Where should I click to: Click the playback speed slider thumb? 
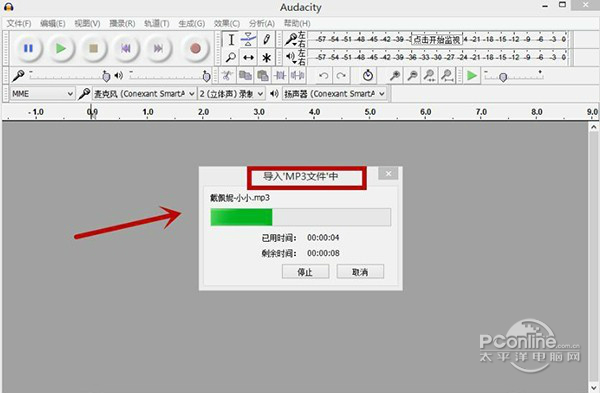coord(503,77)
